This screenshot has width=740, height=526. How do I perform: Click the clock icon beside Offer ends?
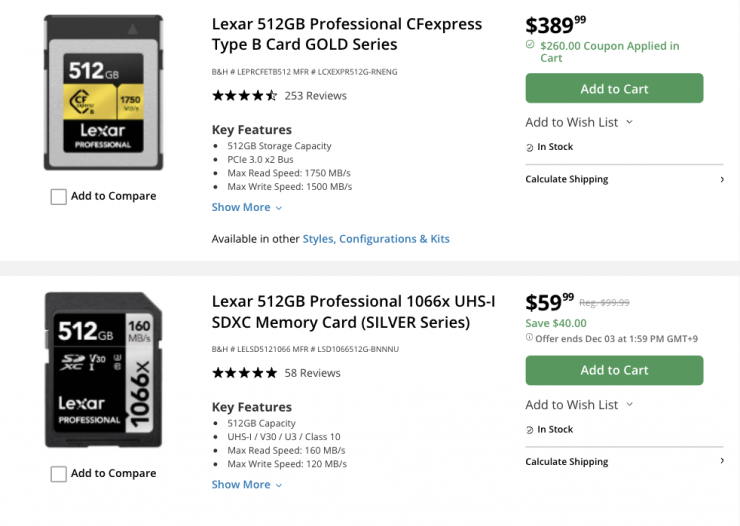coord(529,338)
